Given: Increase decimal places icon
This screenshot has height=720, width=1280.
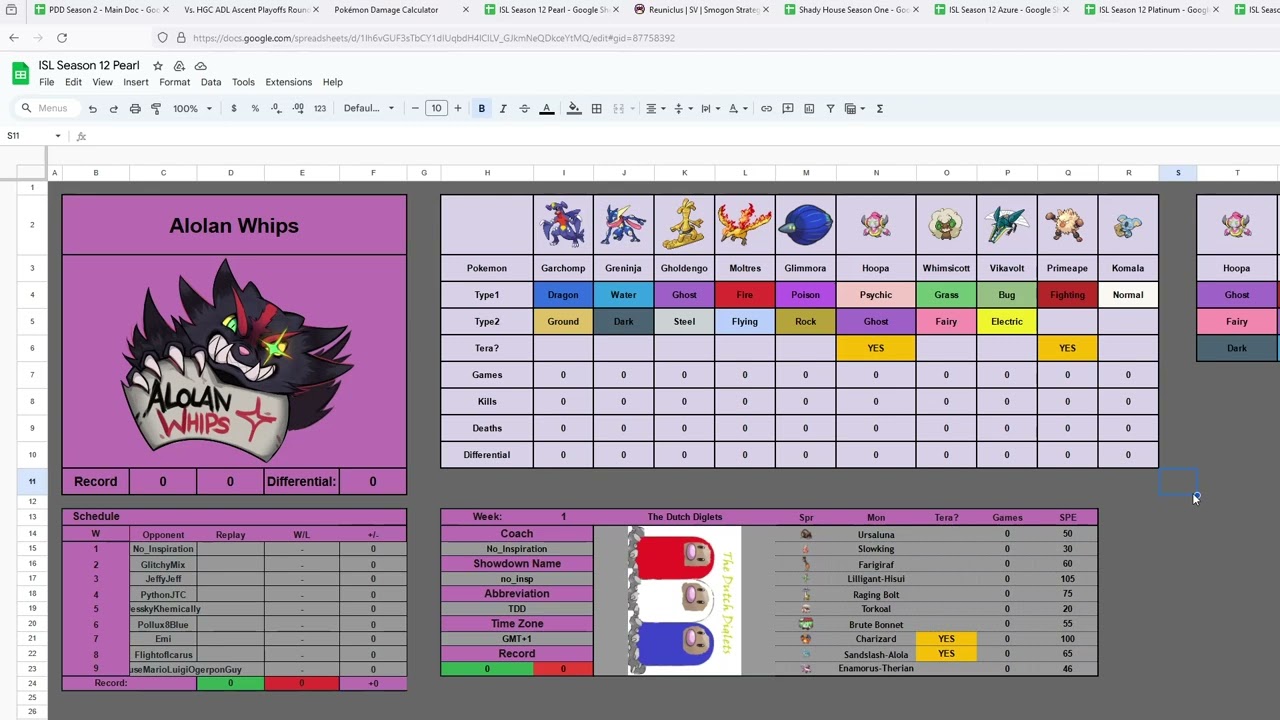Looking at the screenshot, I should coord(298,108).
